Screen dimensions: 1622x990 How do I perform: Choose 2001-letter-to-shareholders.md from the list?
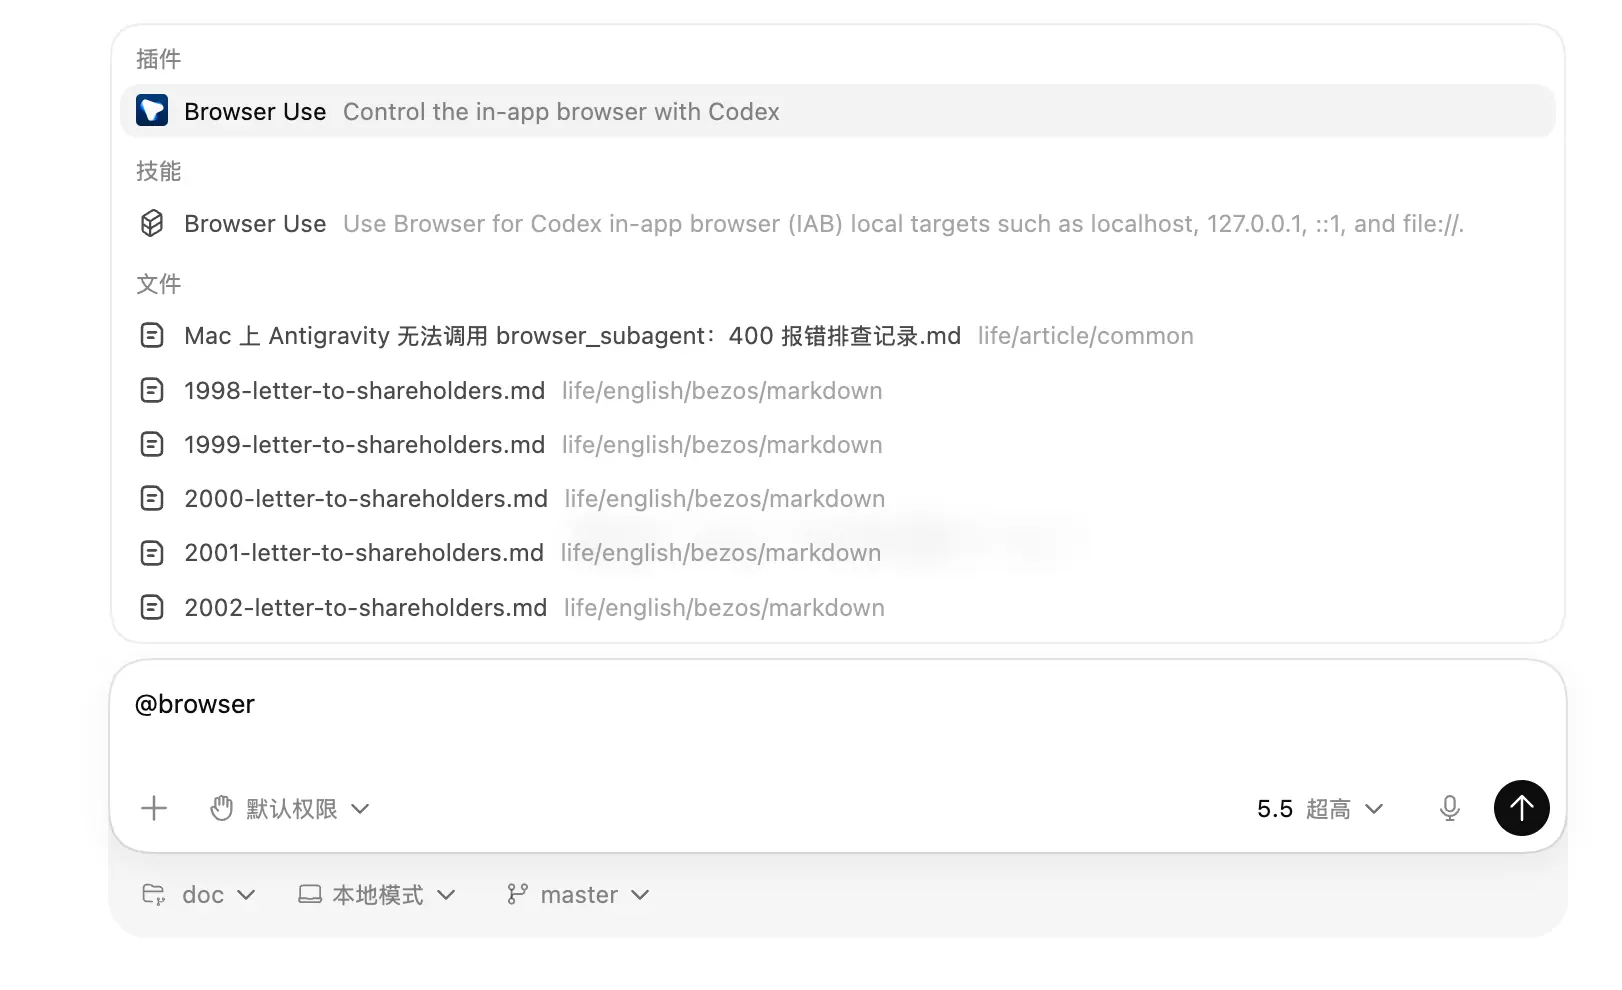838,552
